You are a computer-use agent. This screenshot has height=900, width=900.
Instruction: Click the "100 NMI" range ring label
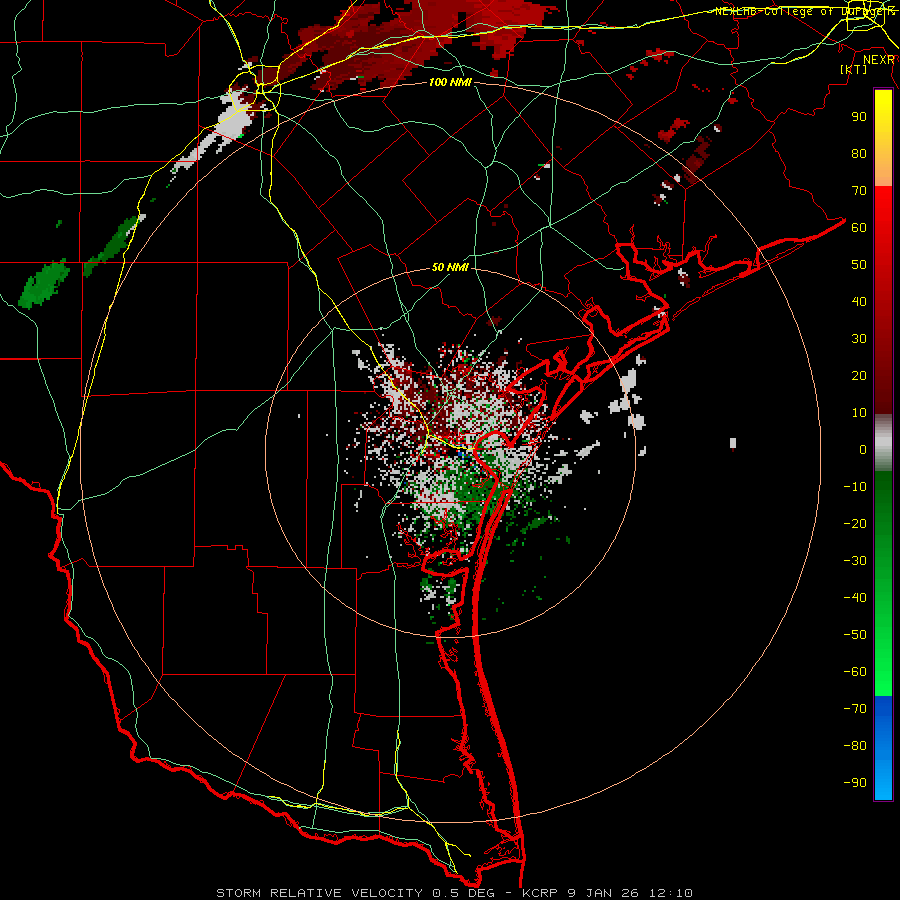(x=450, y=83)
